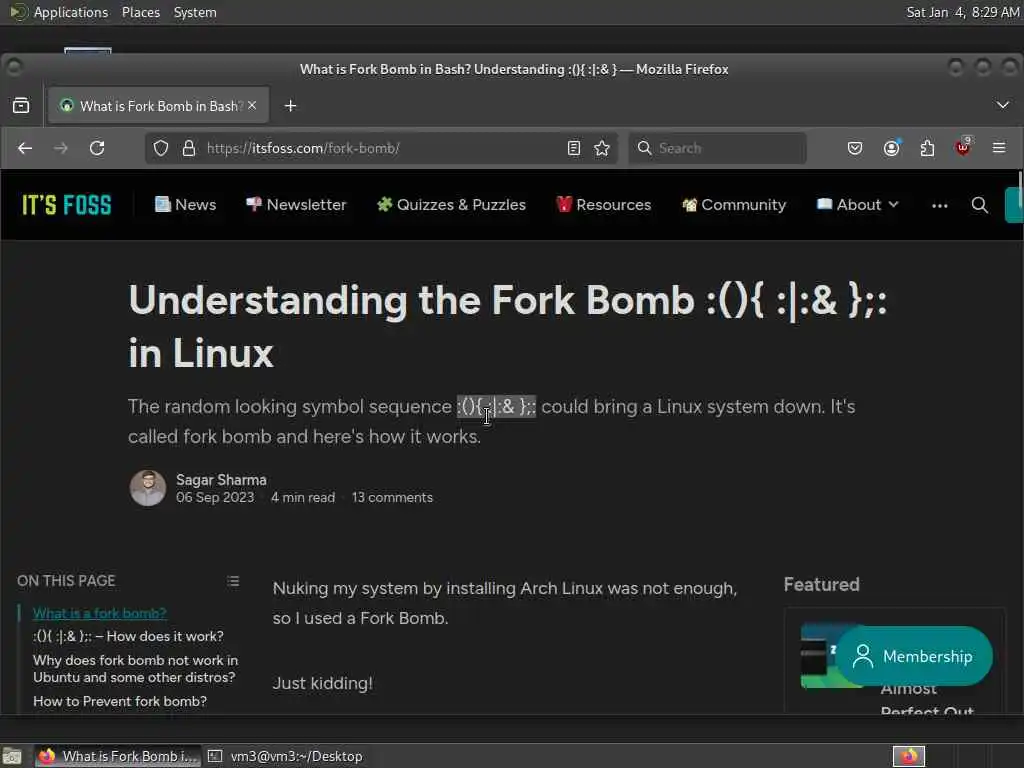Open the three-dot more navigation menu
The image size is (1024, 768).
(940, 206)
